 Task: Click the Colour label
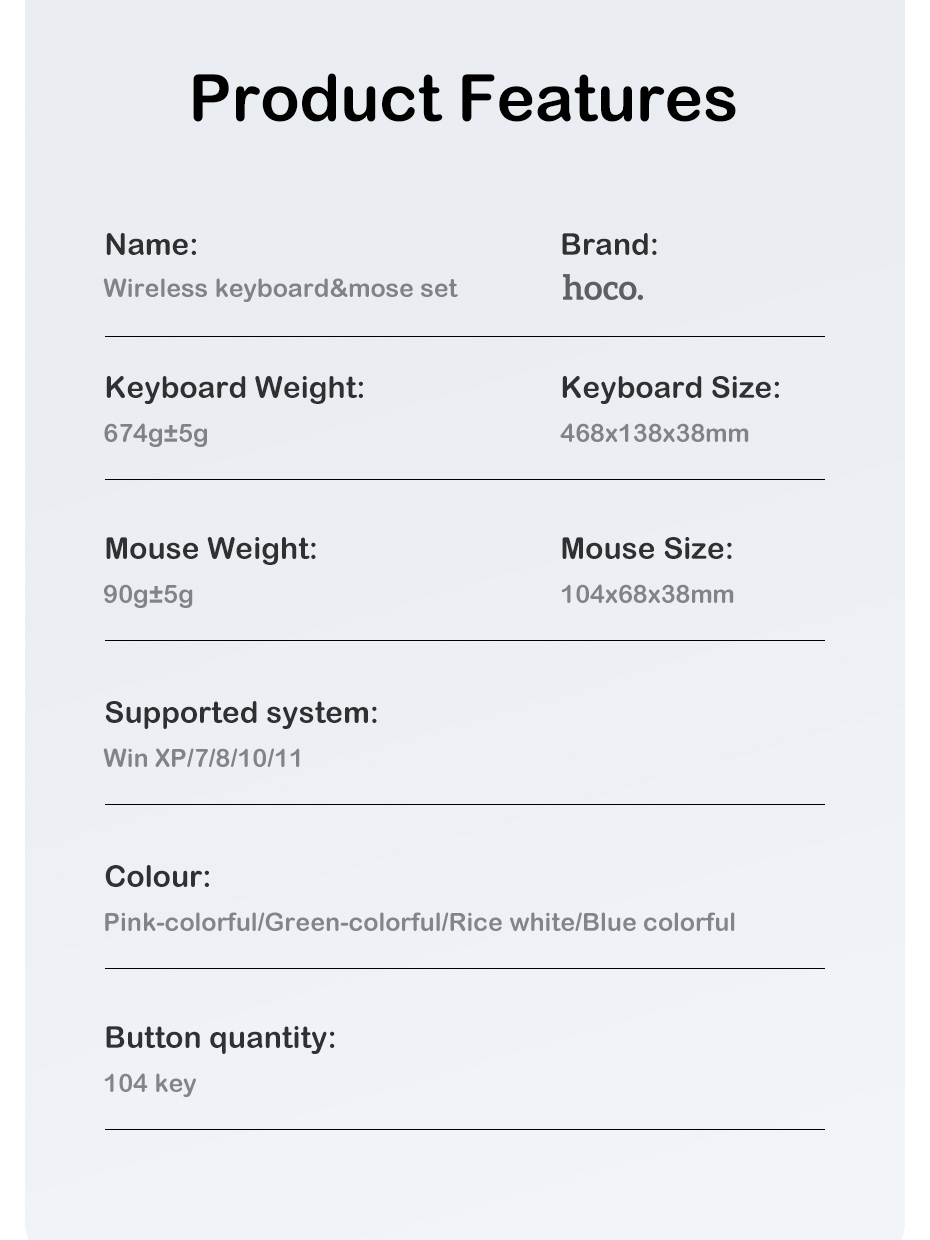click(157, 876)
